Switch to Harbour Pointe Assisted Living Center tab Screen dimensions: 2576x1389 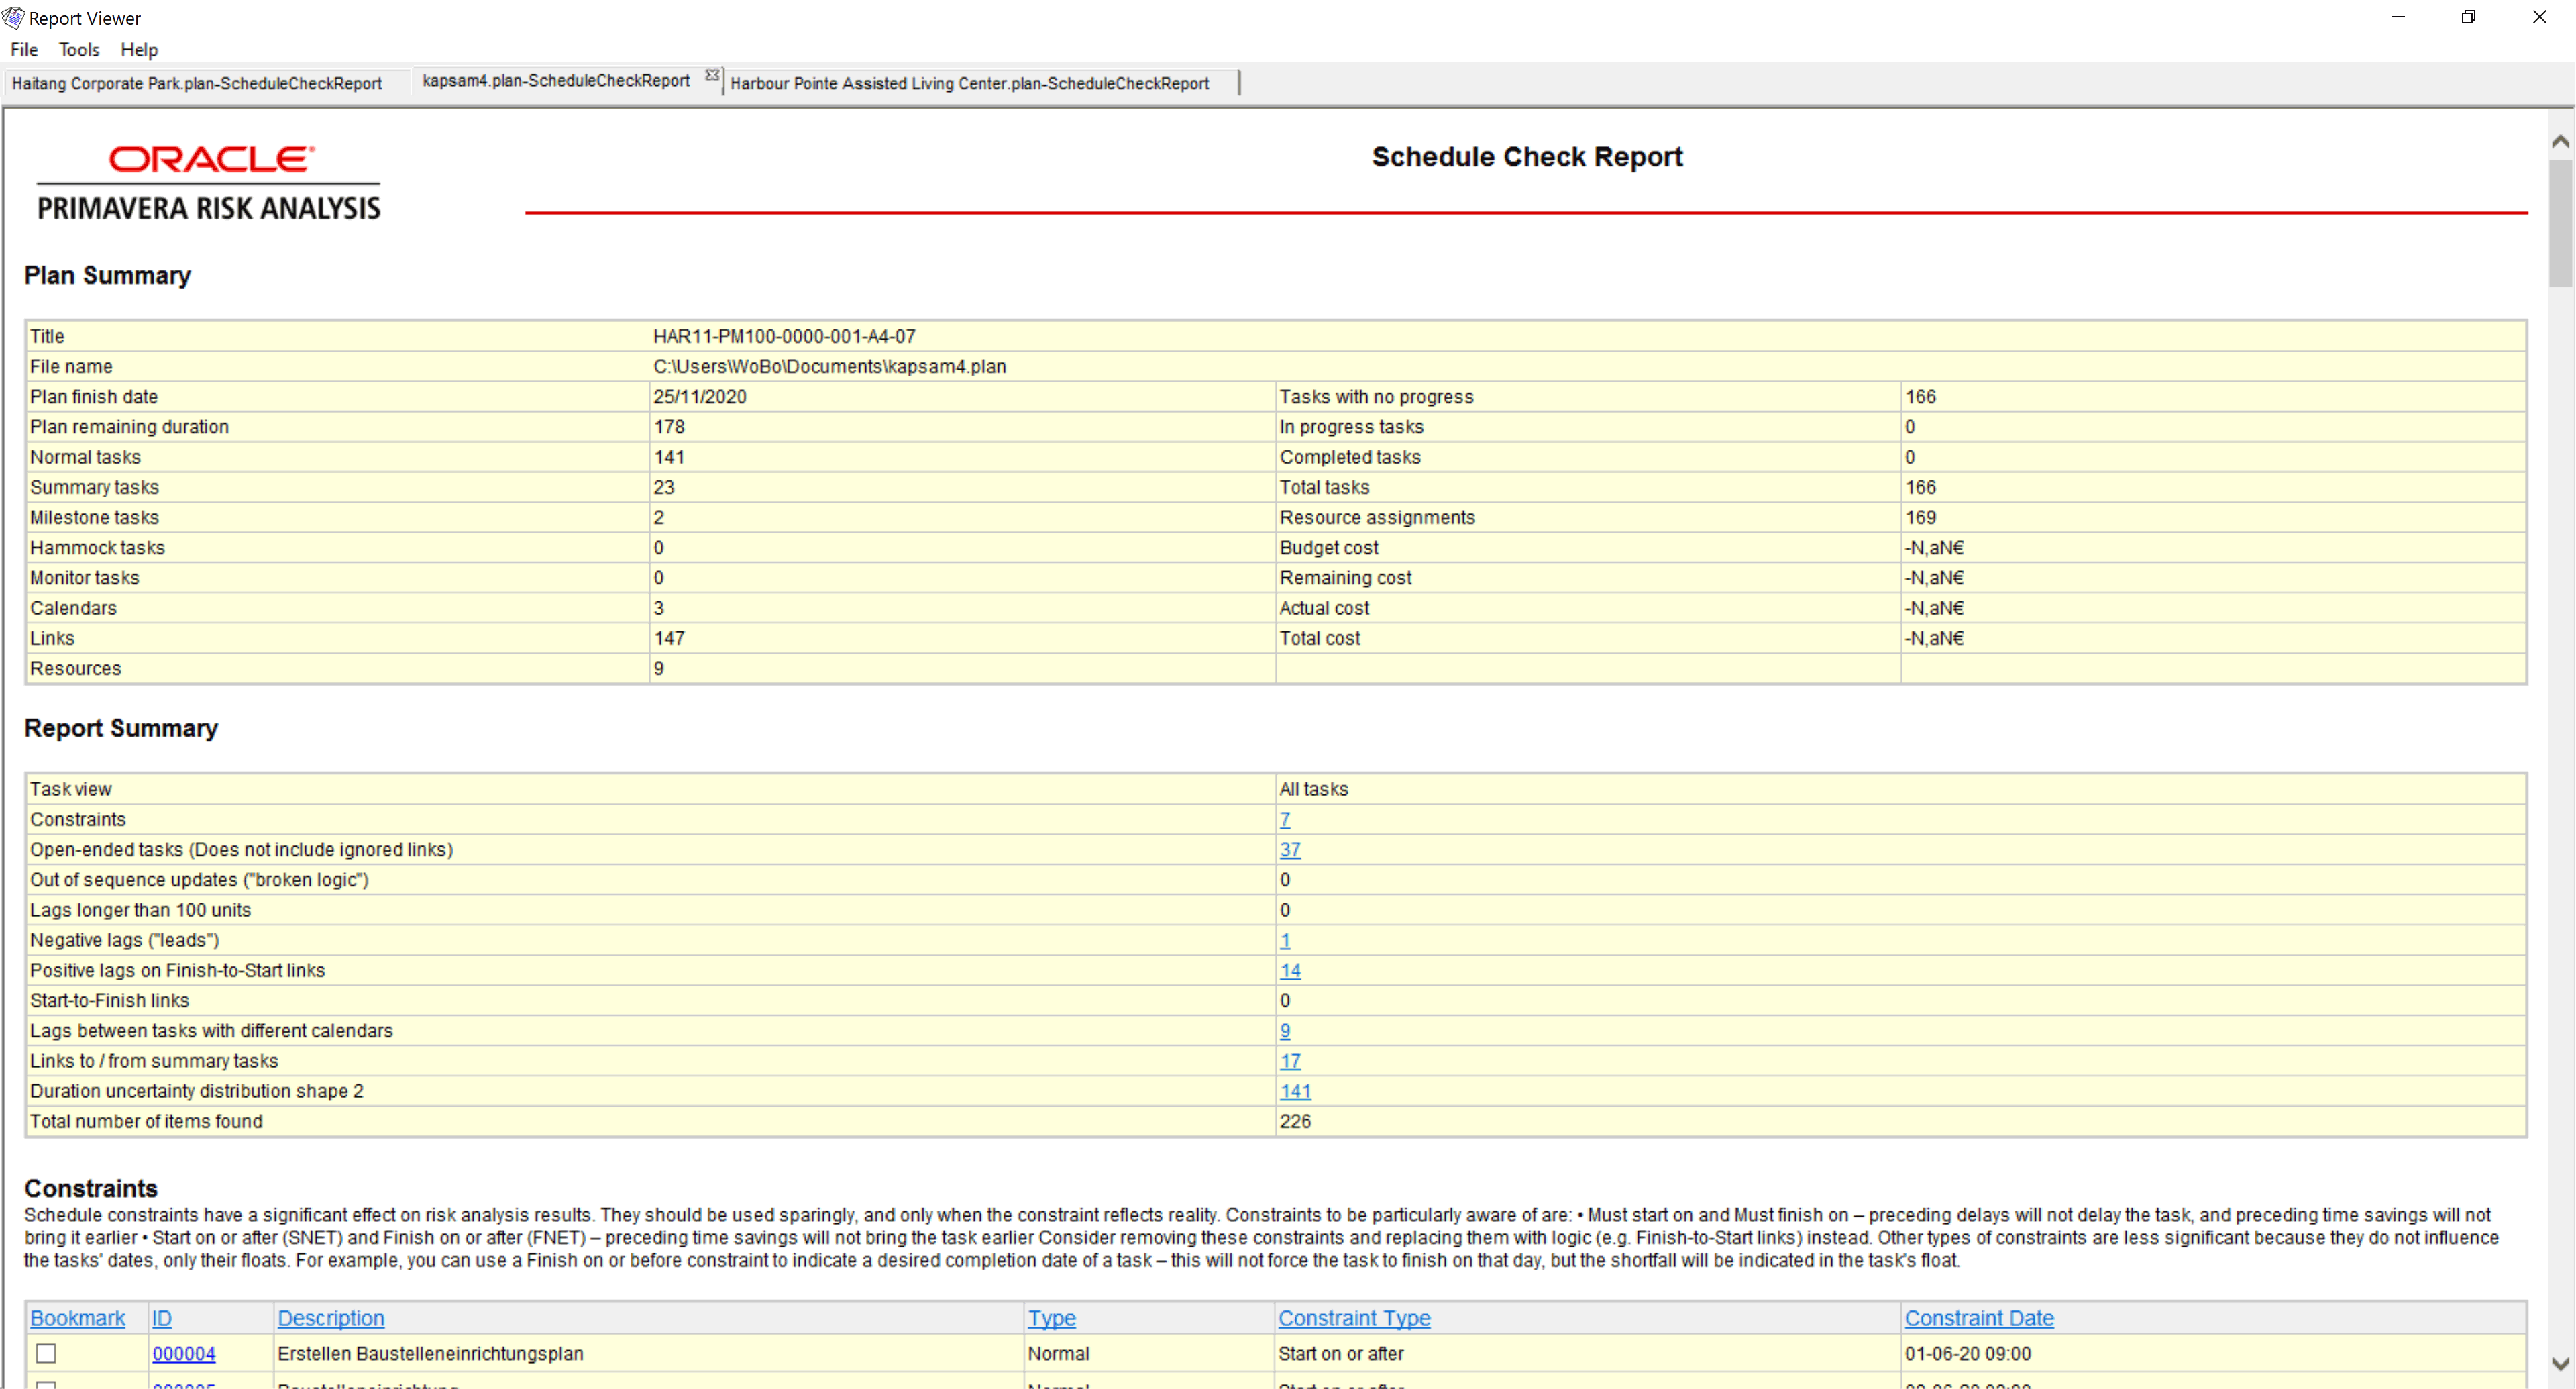point(969,83)
